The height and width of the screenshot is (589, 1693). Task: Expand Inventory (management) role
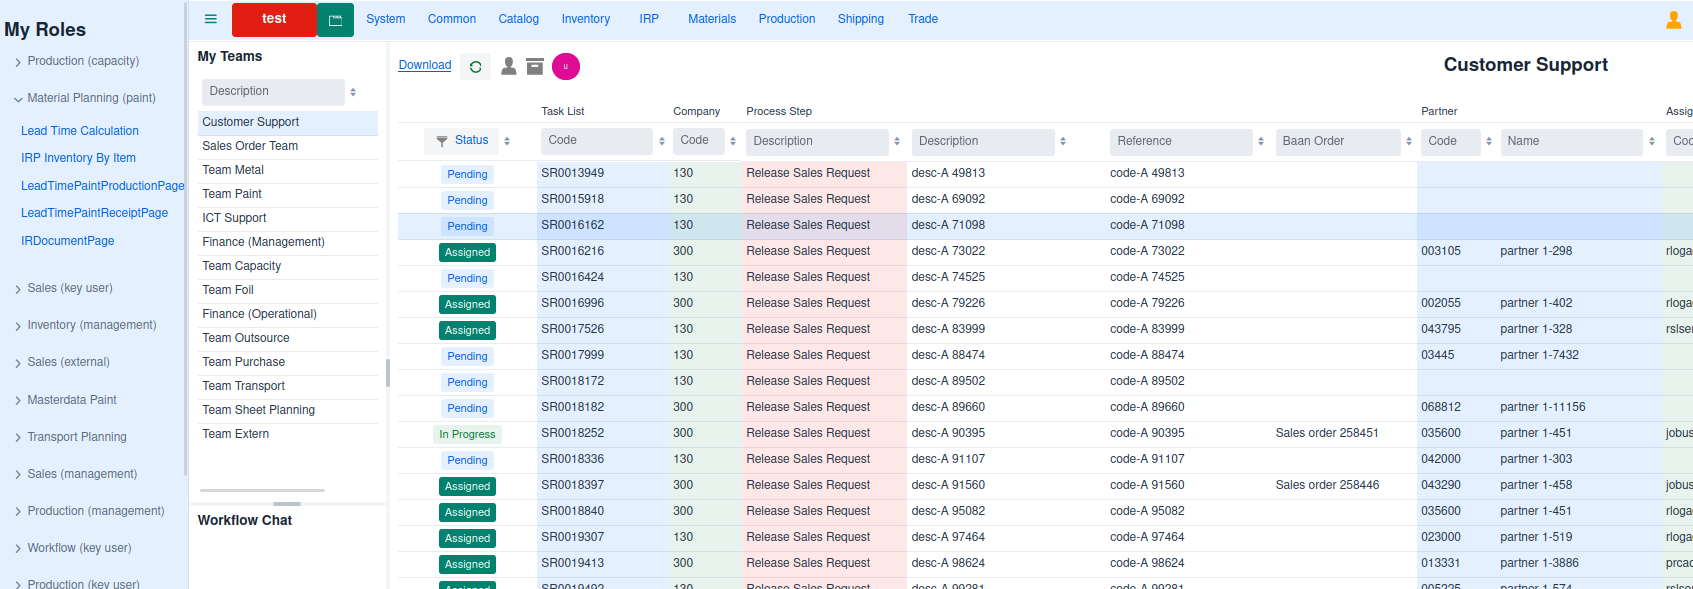click(18, 326)
